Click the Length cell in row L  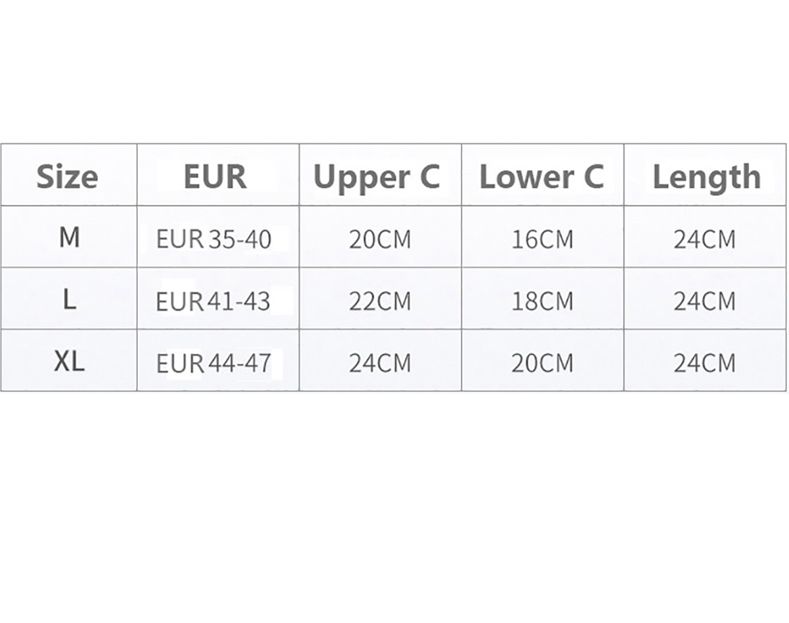[704, 301]
